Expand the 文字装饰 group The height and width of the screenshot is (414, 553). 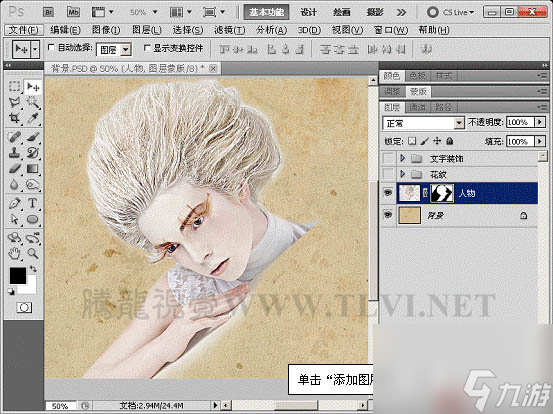pos(402,158)
